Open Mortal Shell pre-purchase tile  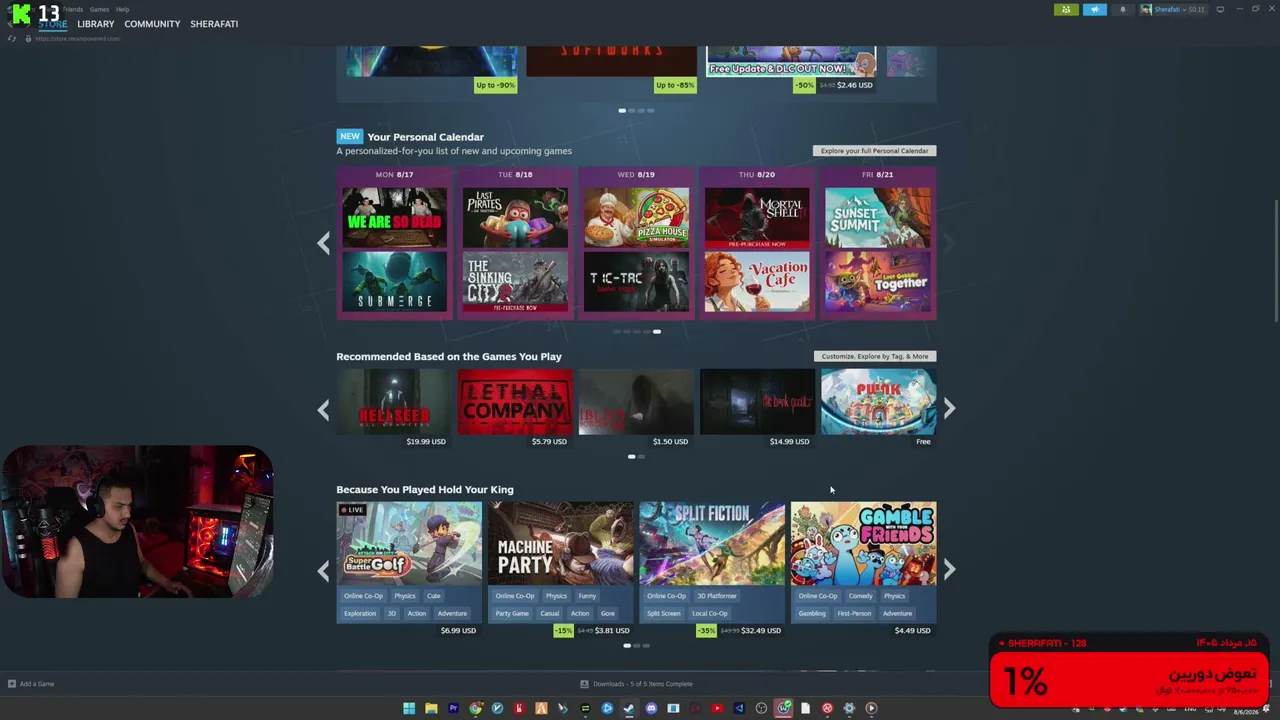(x=757, y=217)
